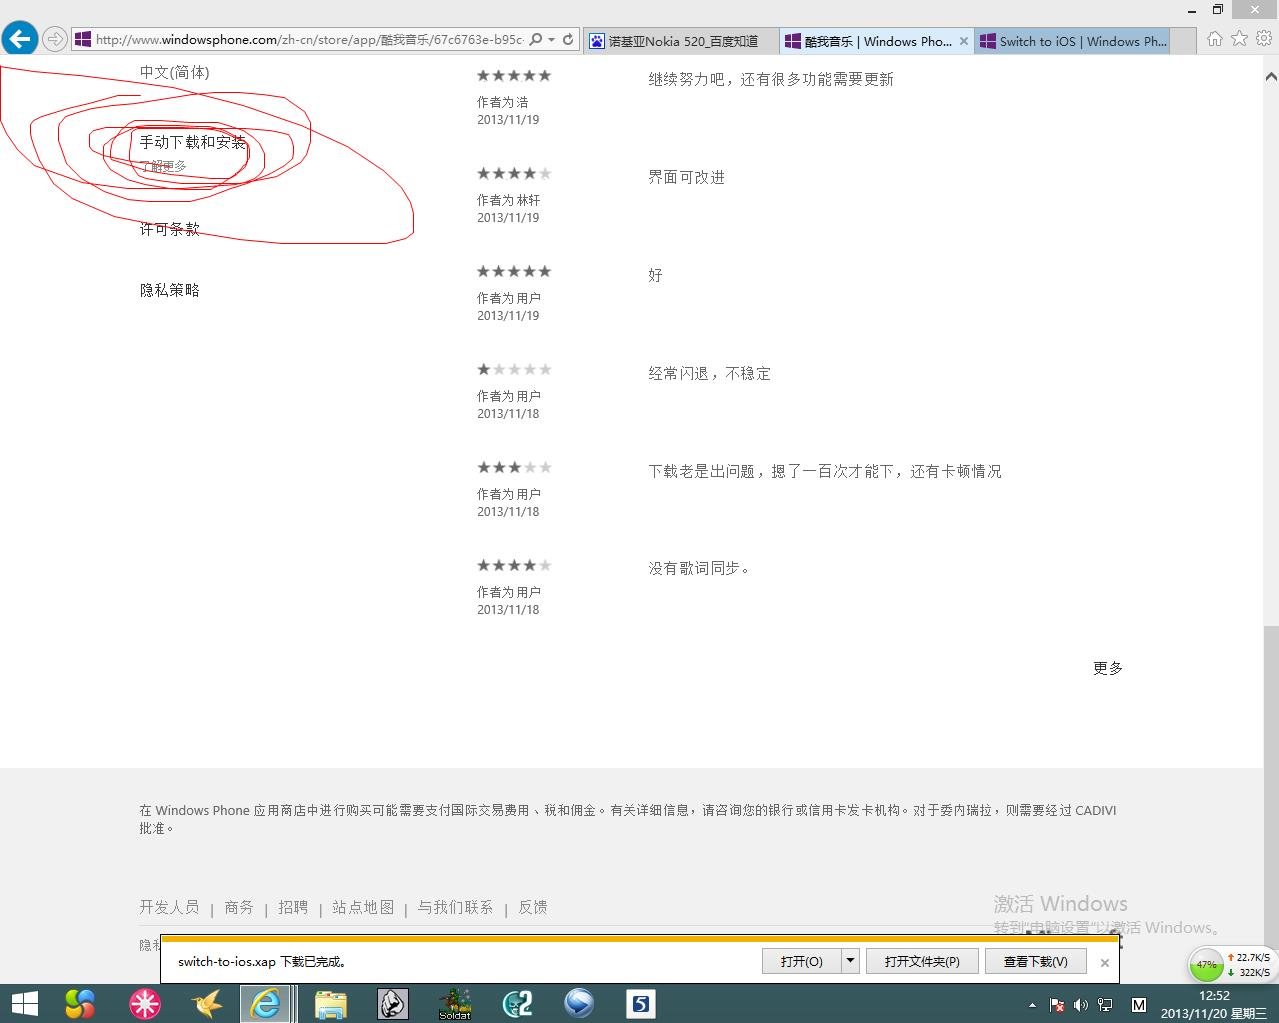Go back with the browser back arrow
1279x1023 pixels.
coord(19,39)
